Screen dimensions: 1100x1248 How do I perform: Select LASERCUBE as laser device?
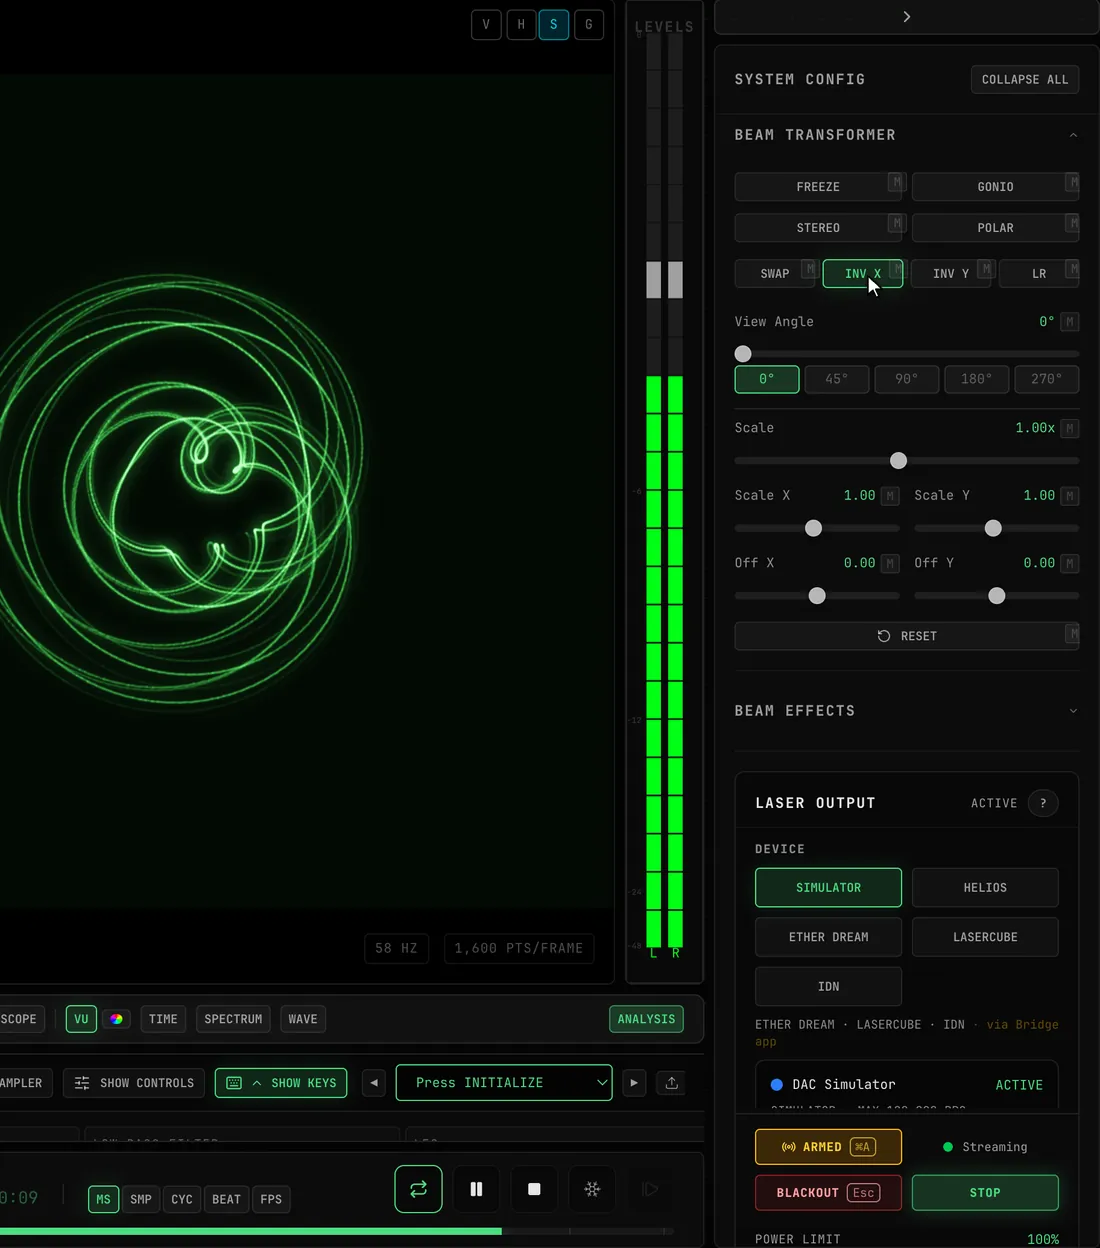pos(985,937)
